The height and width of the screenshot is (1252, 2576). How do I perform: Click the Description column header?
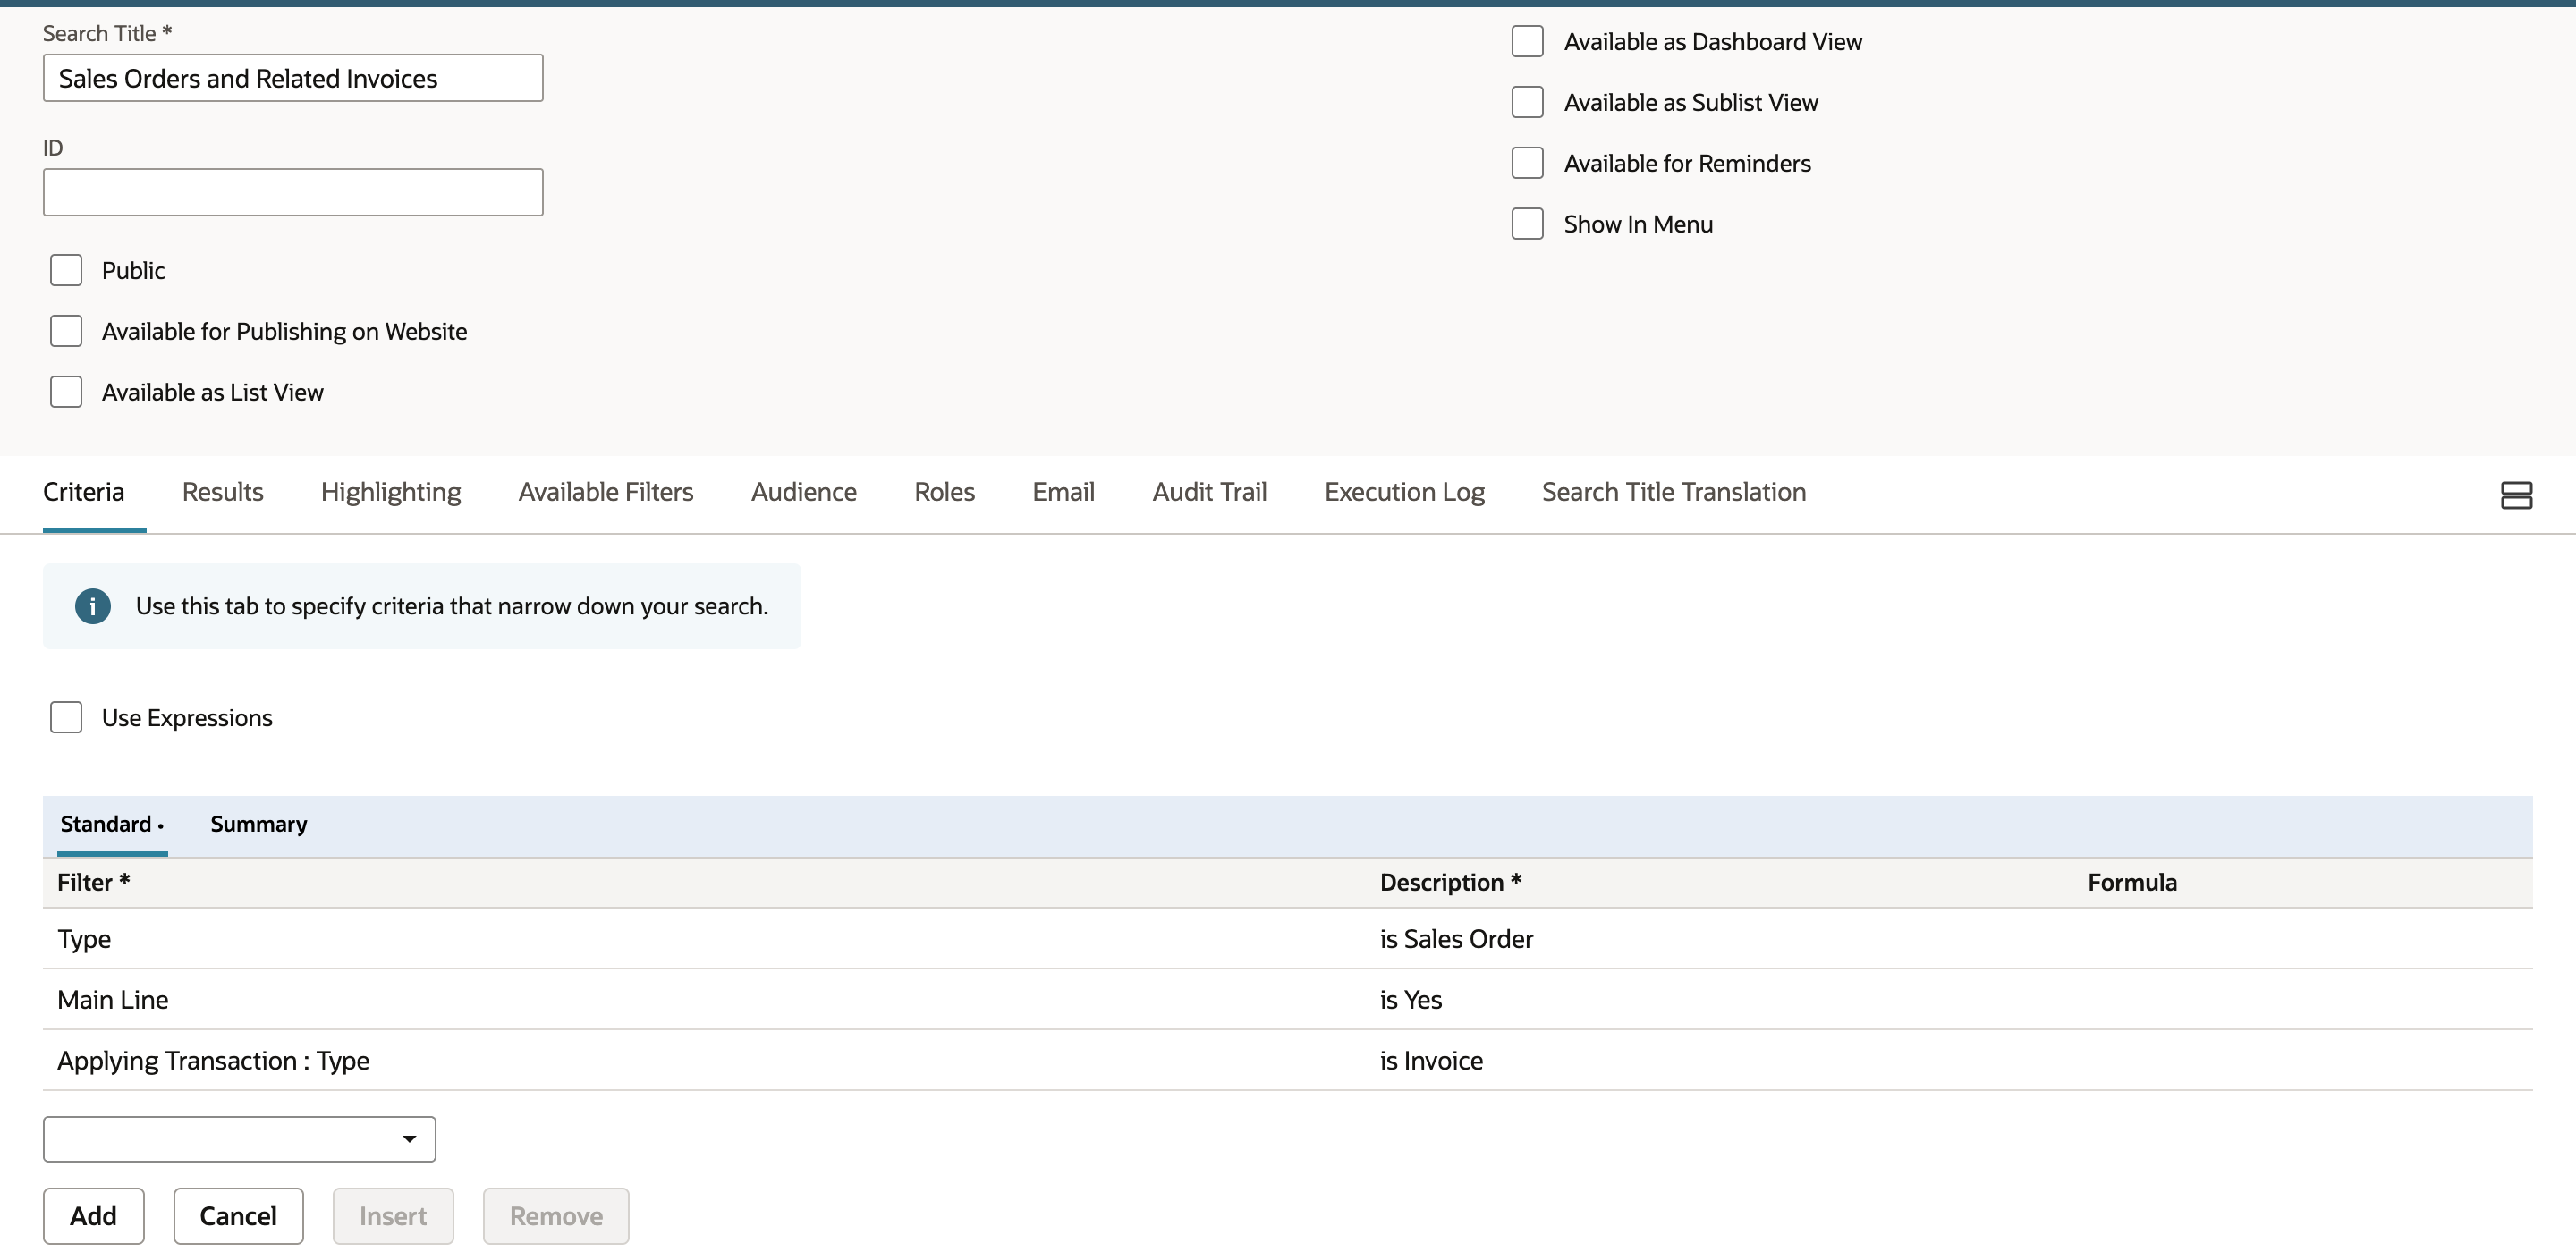tap(1450, 882)
